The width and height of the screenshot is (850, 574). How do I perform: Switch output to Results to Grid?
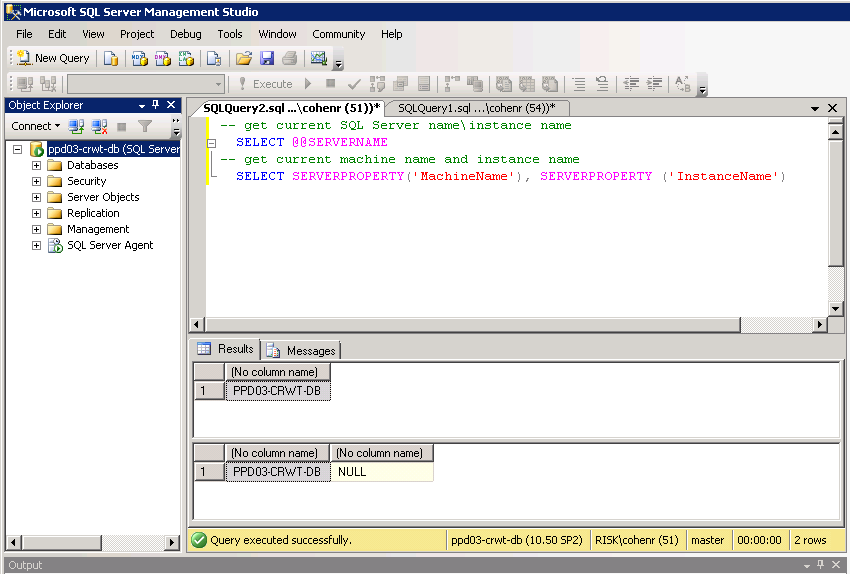[x=527, y=84]
